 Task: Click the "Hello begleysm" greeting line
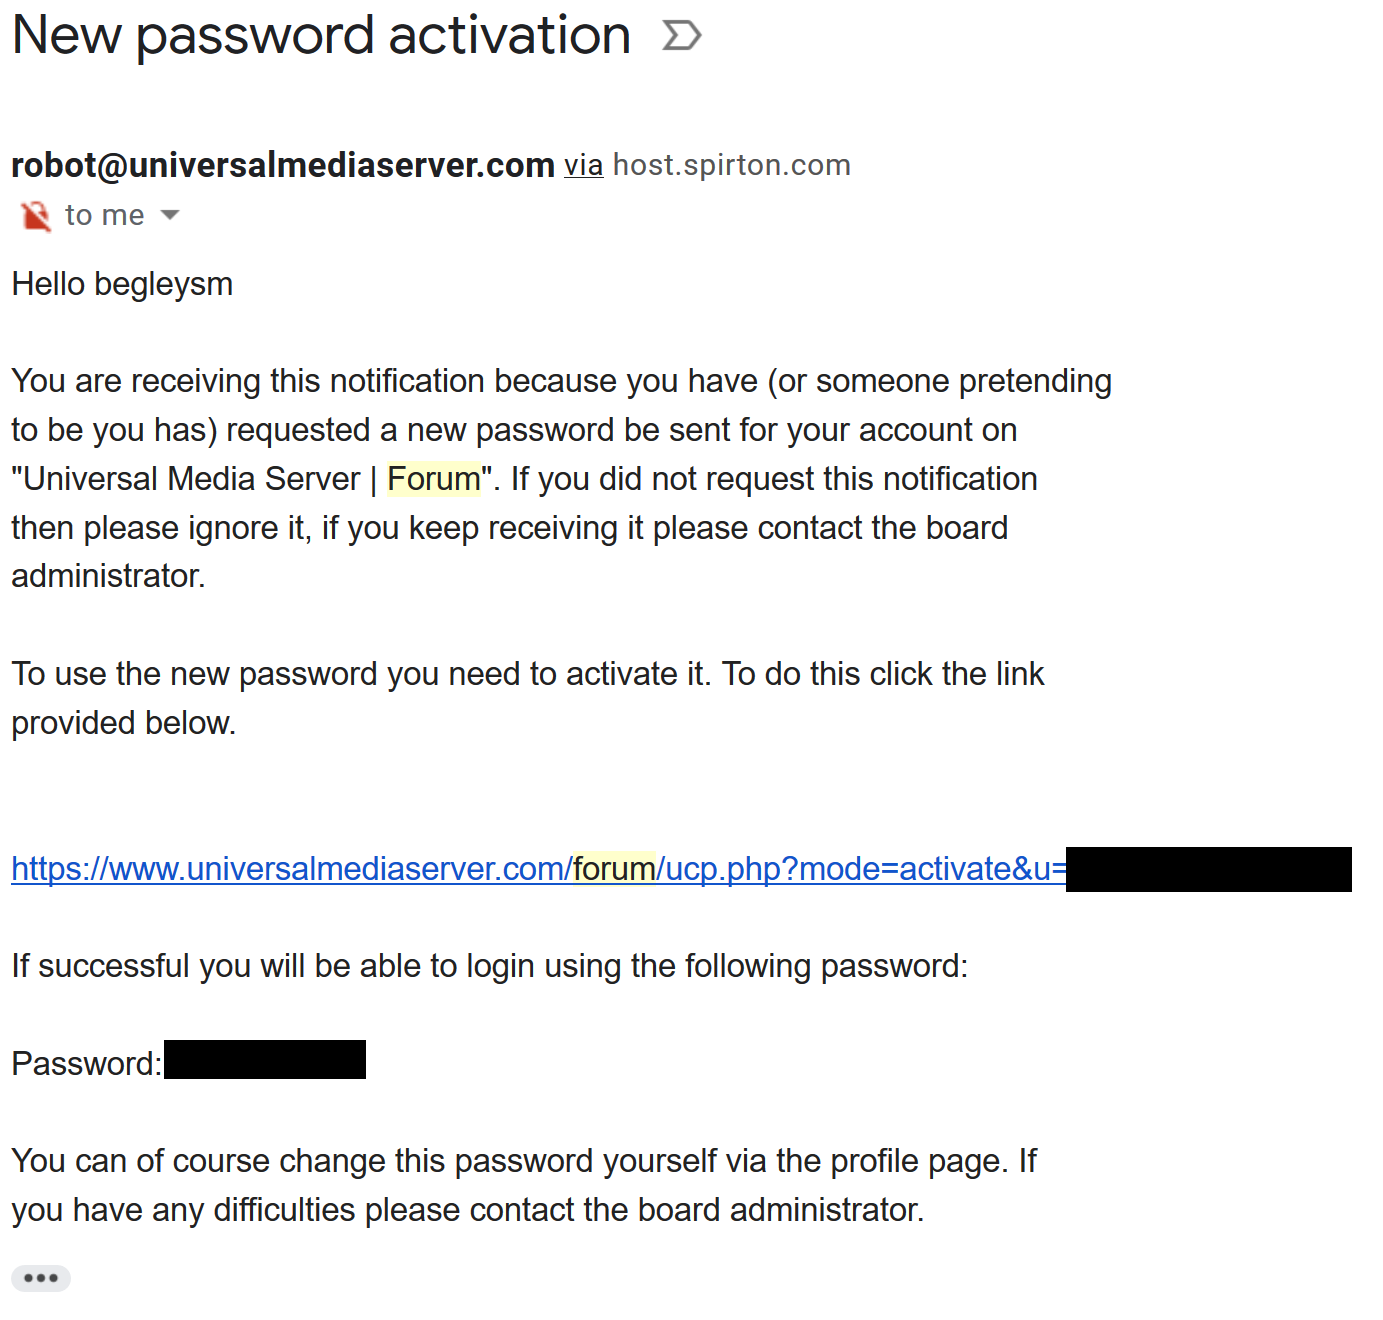[x=122, y=284]
